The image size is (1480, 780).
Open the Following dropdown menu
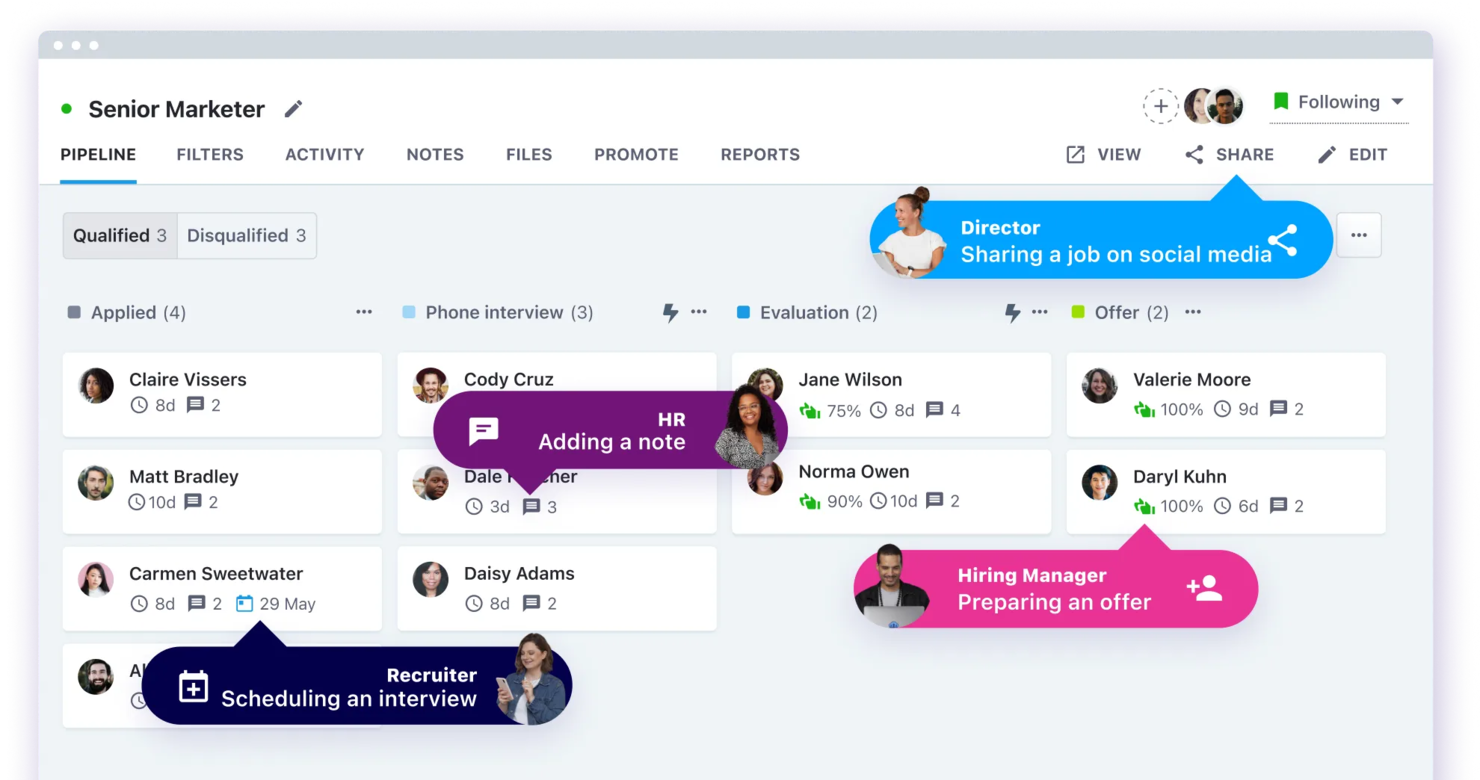(1339, 101)
